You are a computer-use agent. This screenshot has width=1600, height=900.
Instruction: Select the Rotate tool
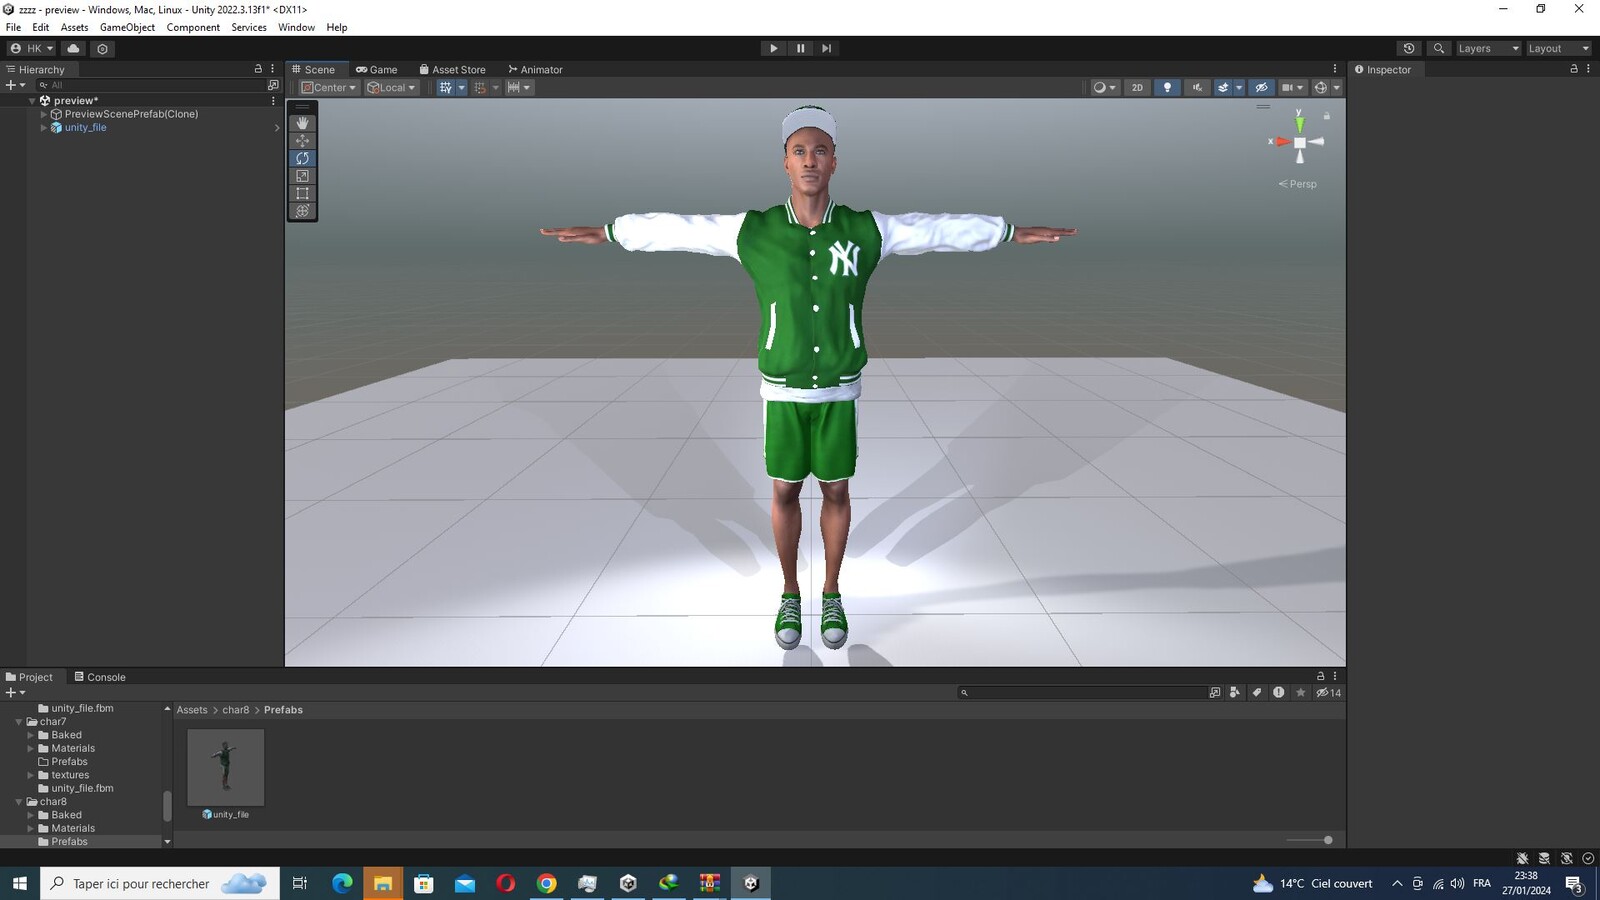tap(302, 158)
